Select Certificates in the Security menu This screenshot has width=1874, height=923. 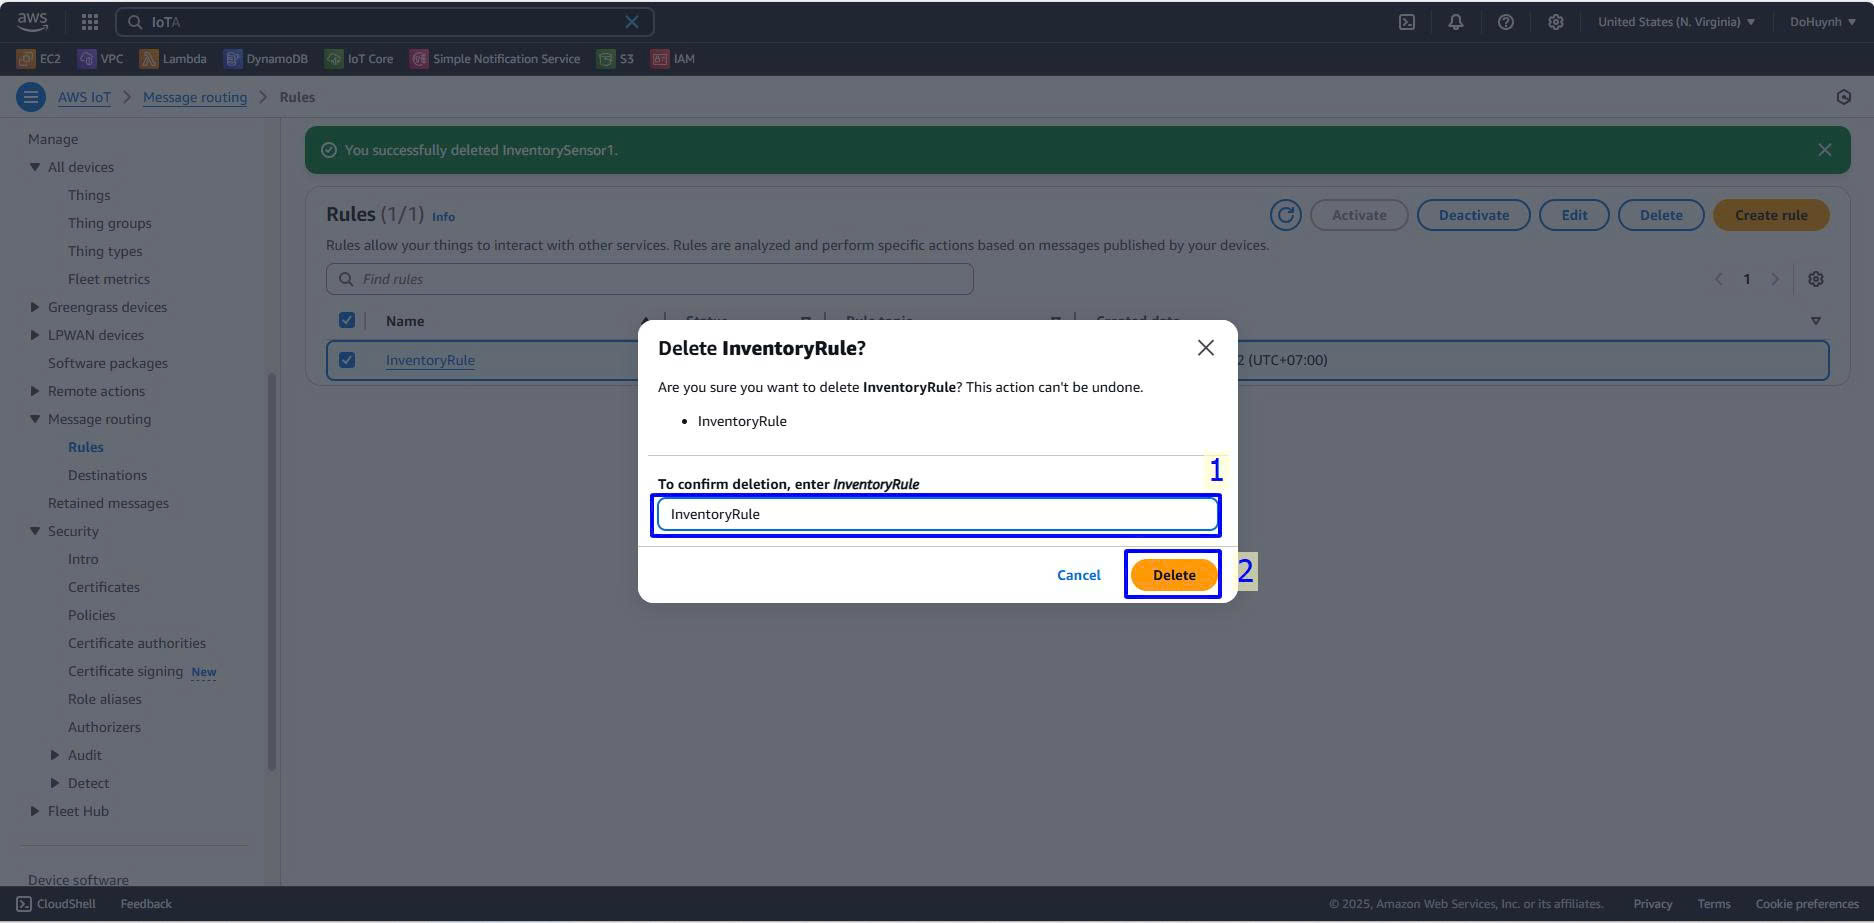point(104,587)
